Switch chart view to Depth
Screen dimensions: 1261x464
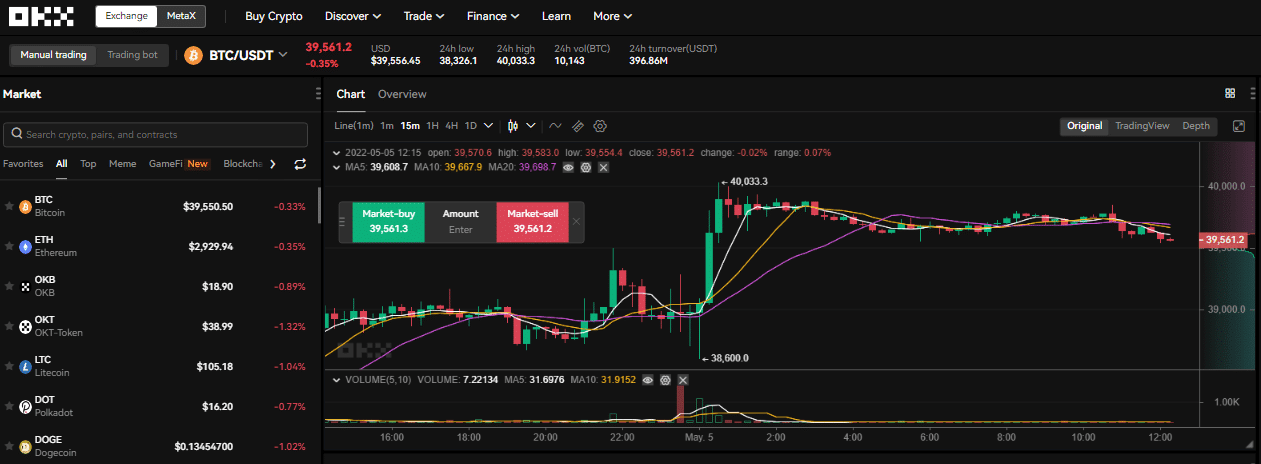coord(1195,126)
